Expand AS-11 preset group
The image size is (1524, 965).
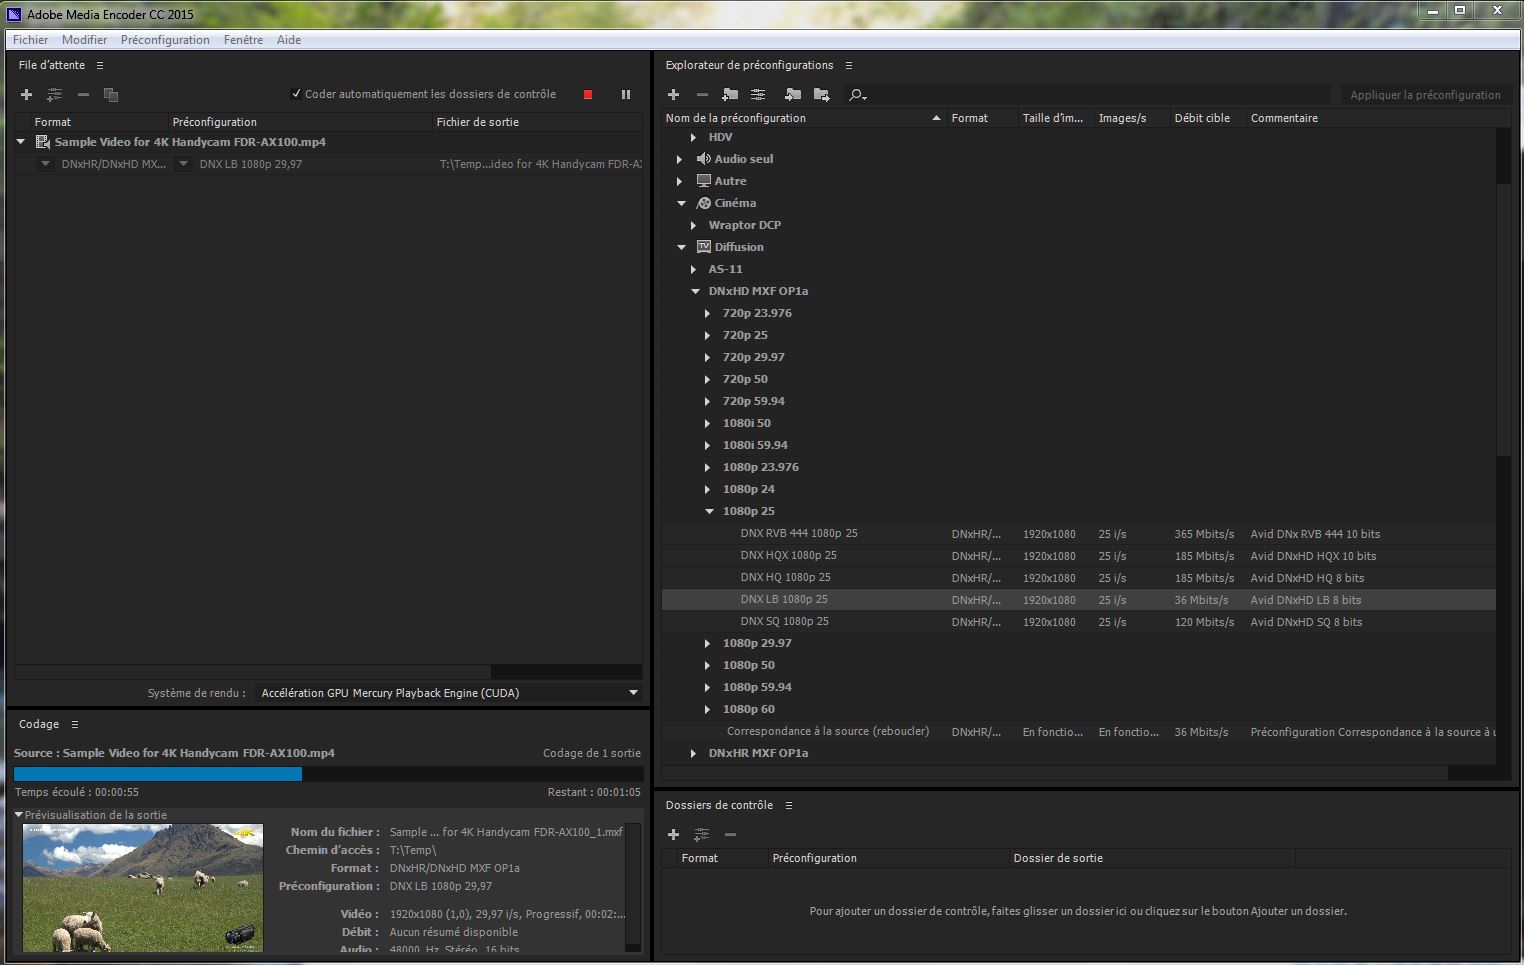click(693, 269)
